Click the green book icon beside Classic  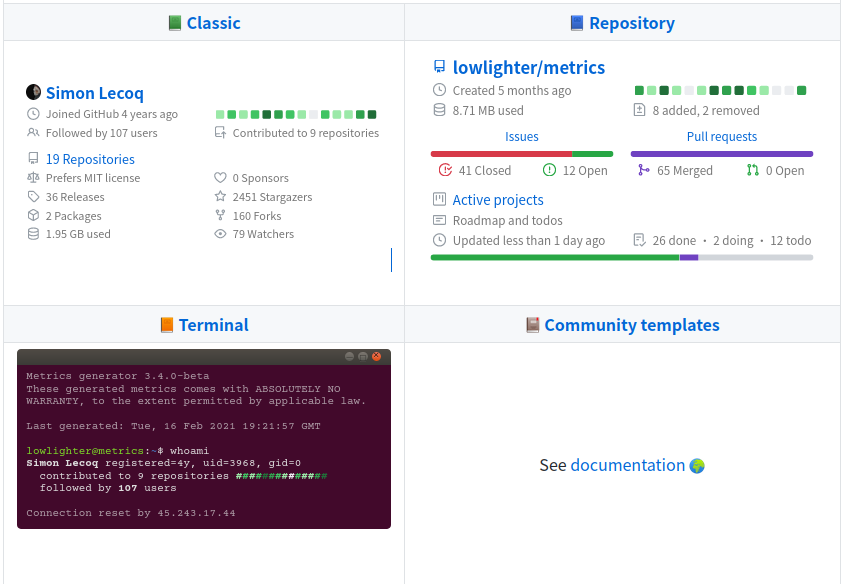[174, 23]
